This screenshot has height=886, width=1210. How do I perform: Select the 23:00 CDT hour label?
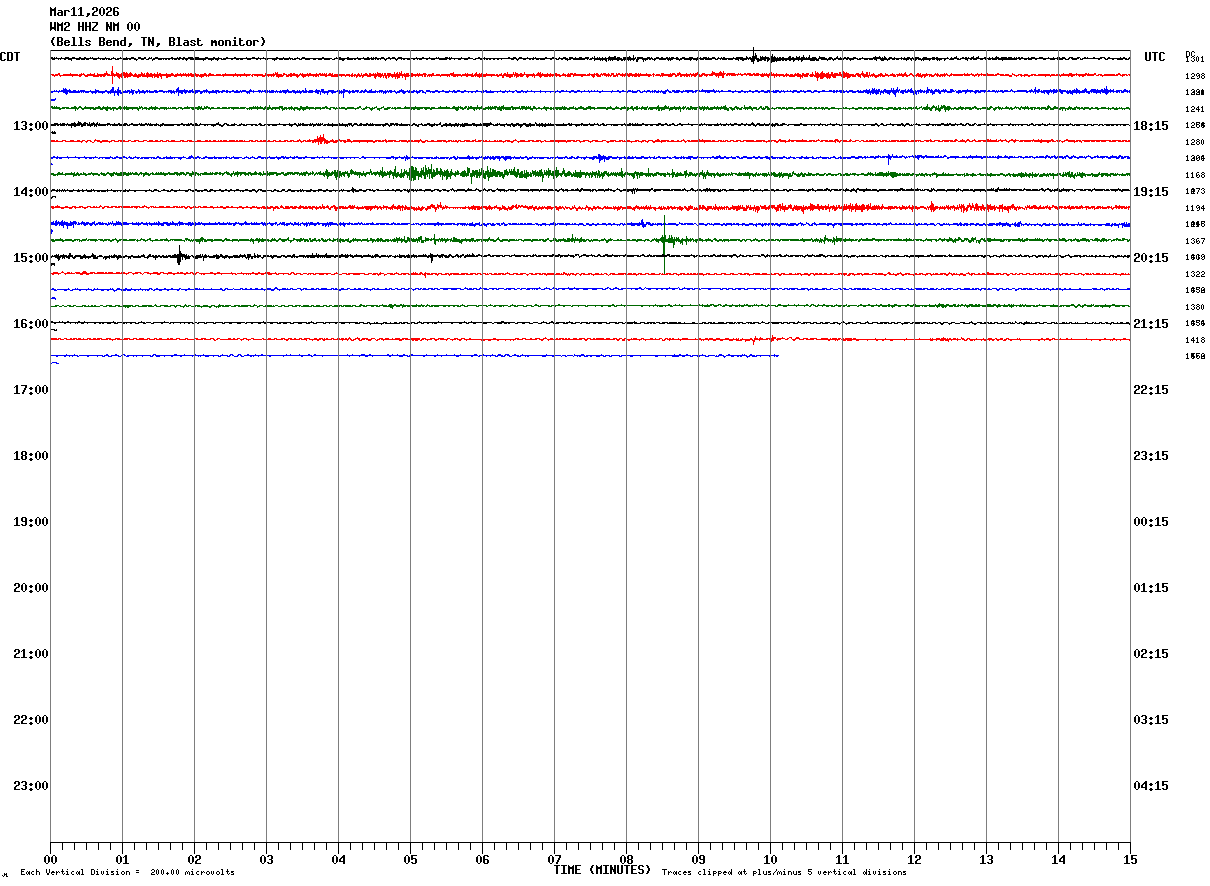coord(31,786)
